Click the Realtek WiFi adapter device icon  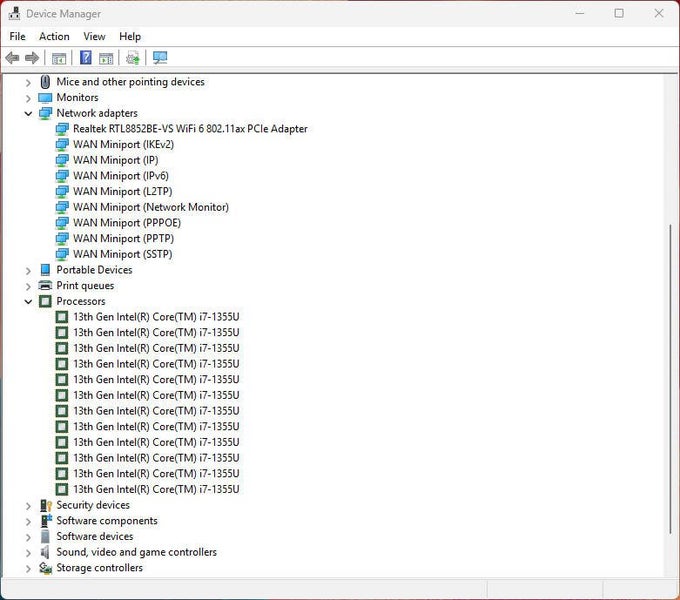click(x=62, y=129)
